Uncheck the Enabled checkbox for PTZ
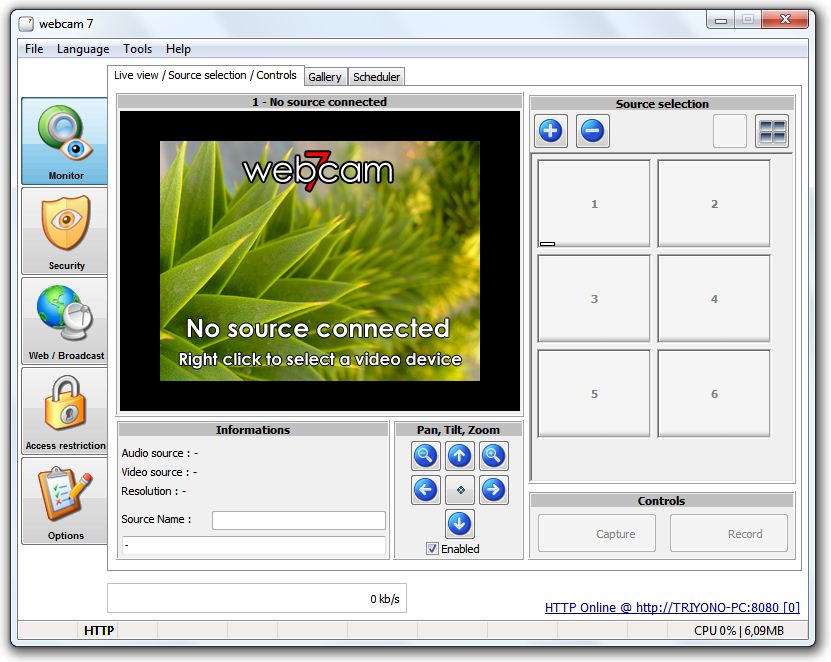 [x=432, y=549]
